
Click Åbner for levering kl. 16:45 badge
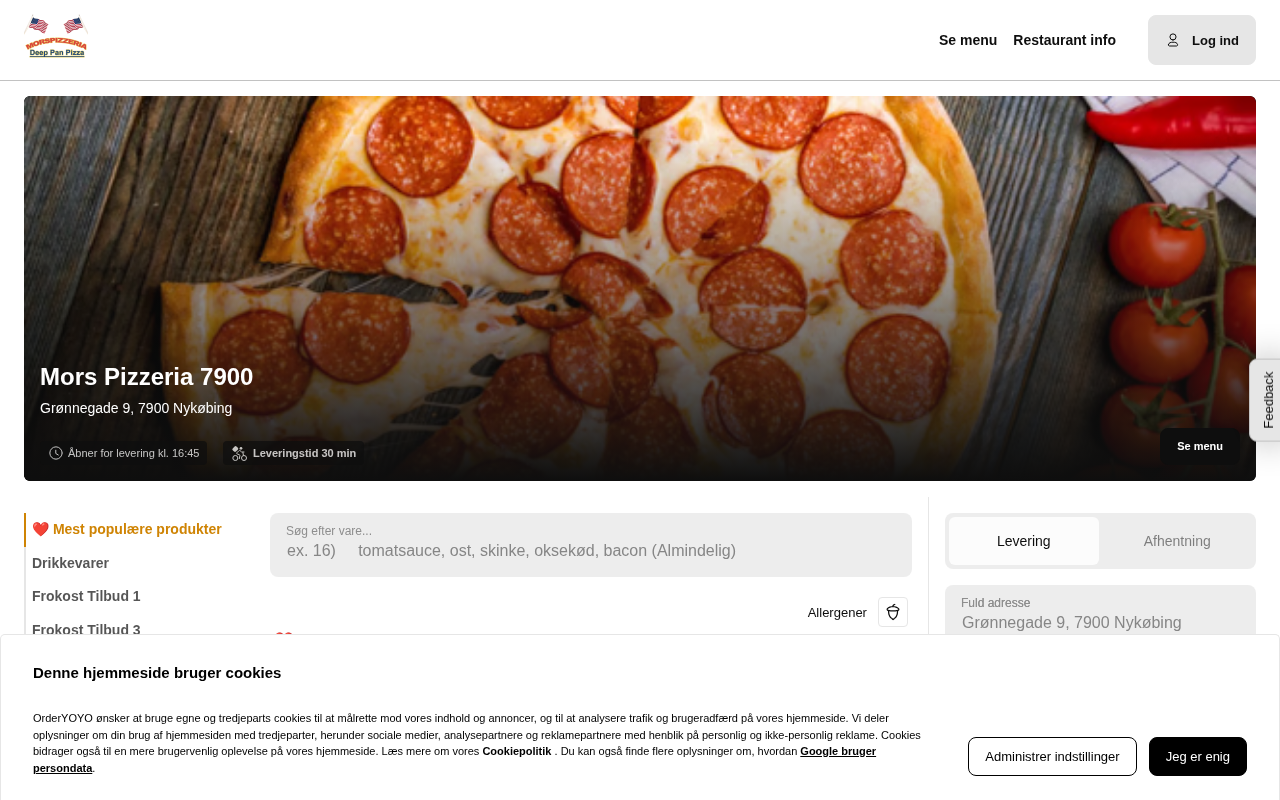click(125, 453)
